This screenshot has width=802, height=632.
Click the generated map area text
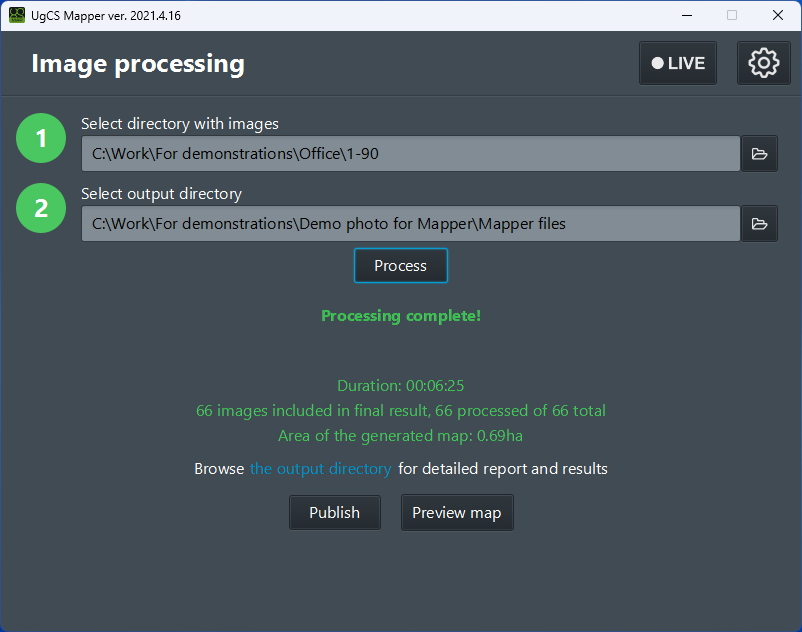click(400, 435)
